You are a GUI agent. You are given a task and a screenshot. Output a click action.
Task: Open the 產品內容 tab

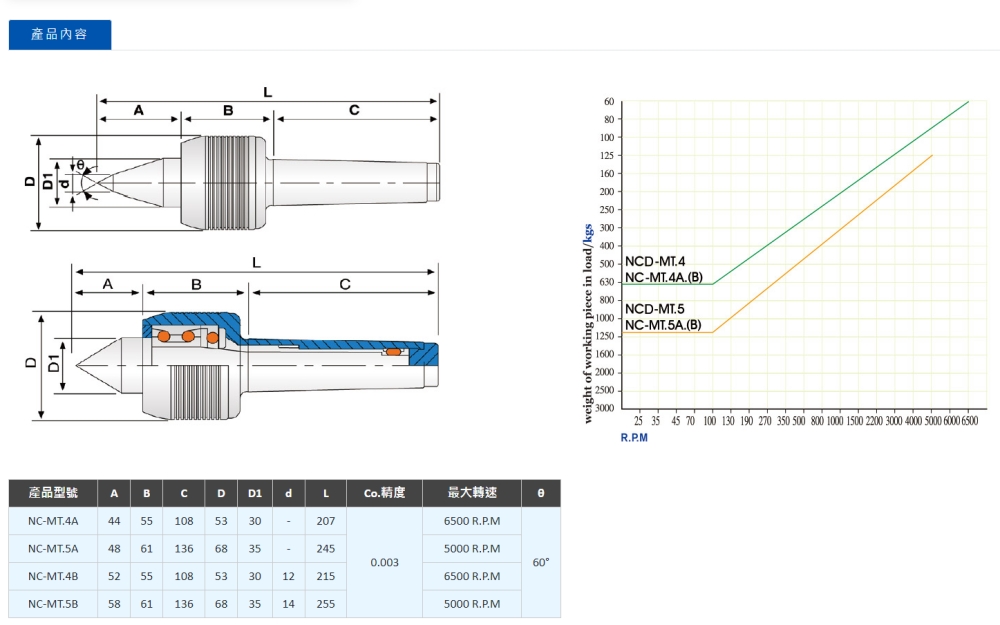pyautogui.click(x=60, y=35)
